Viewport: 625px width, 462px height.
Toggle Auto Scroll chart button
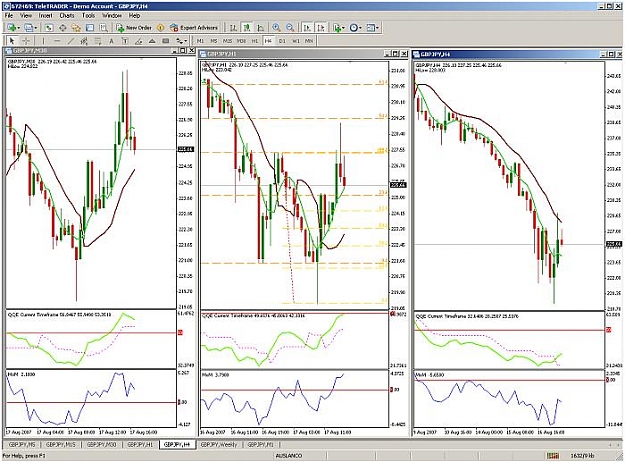307,28
